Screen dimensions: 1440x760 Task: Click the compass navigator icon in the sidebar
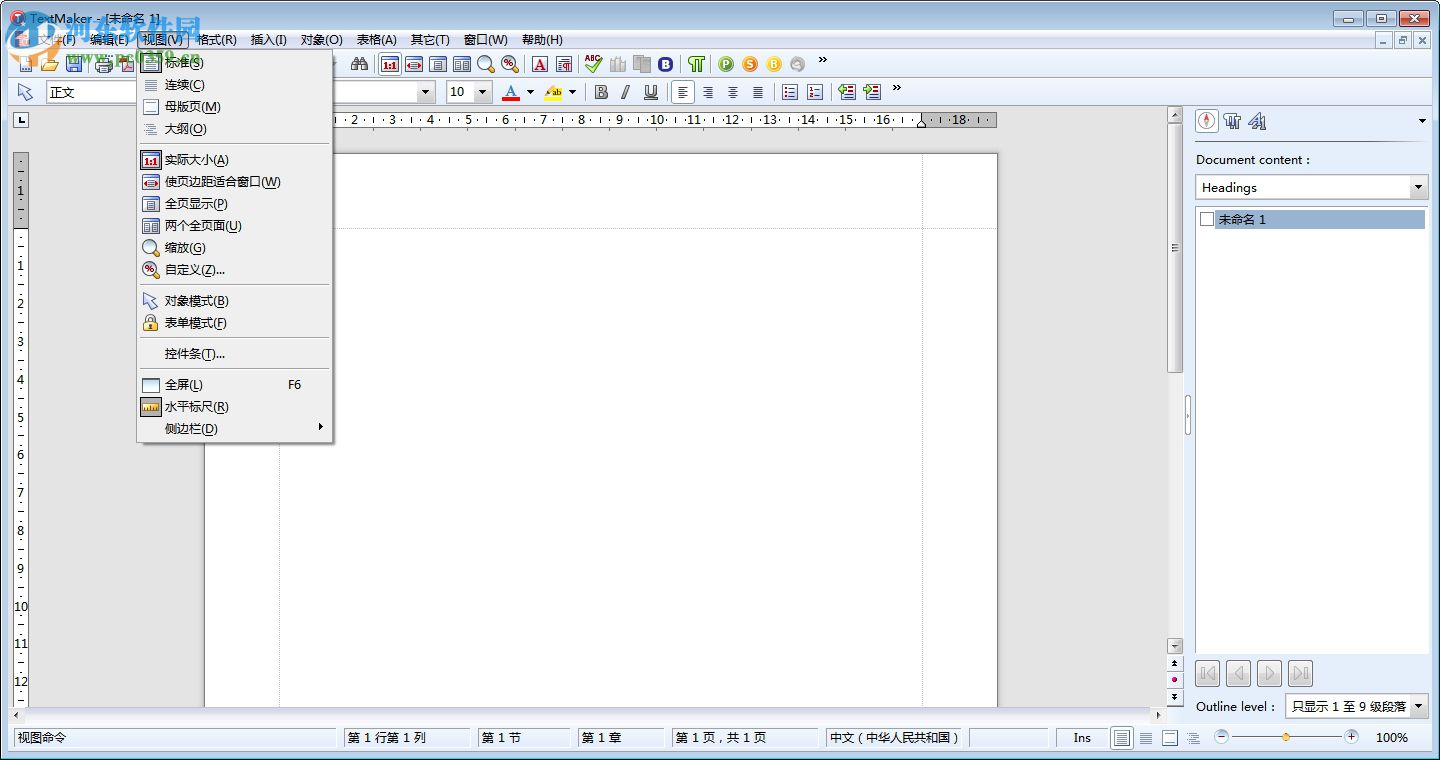click(1207, 121)
